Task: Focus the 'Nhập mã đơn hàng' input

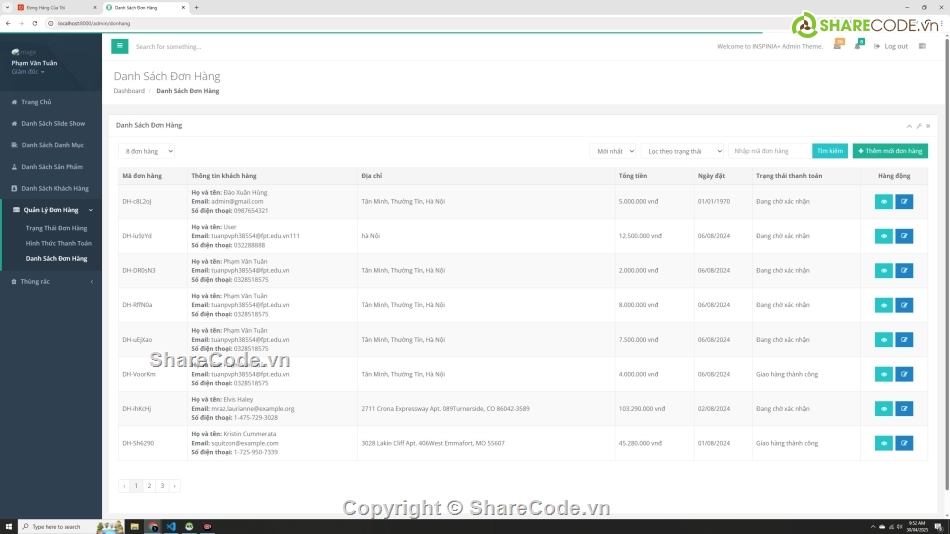Action: tap(769, 151)
